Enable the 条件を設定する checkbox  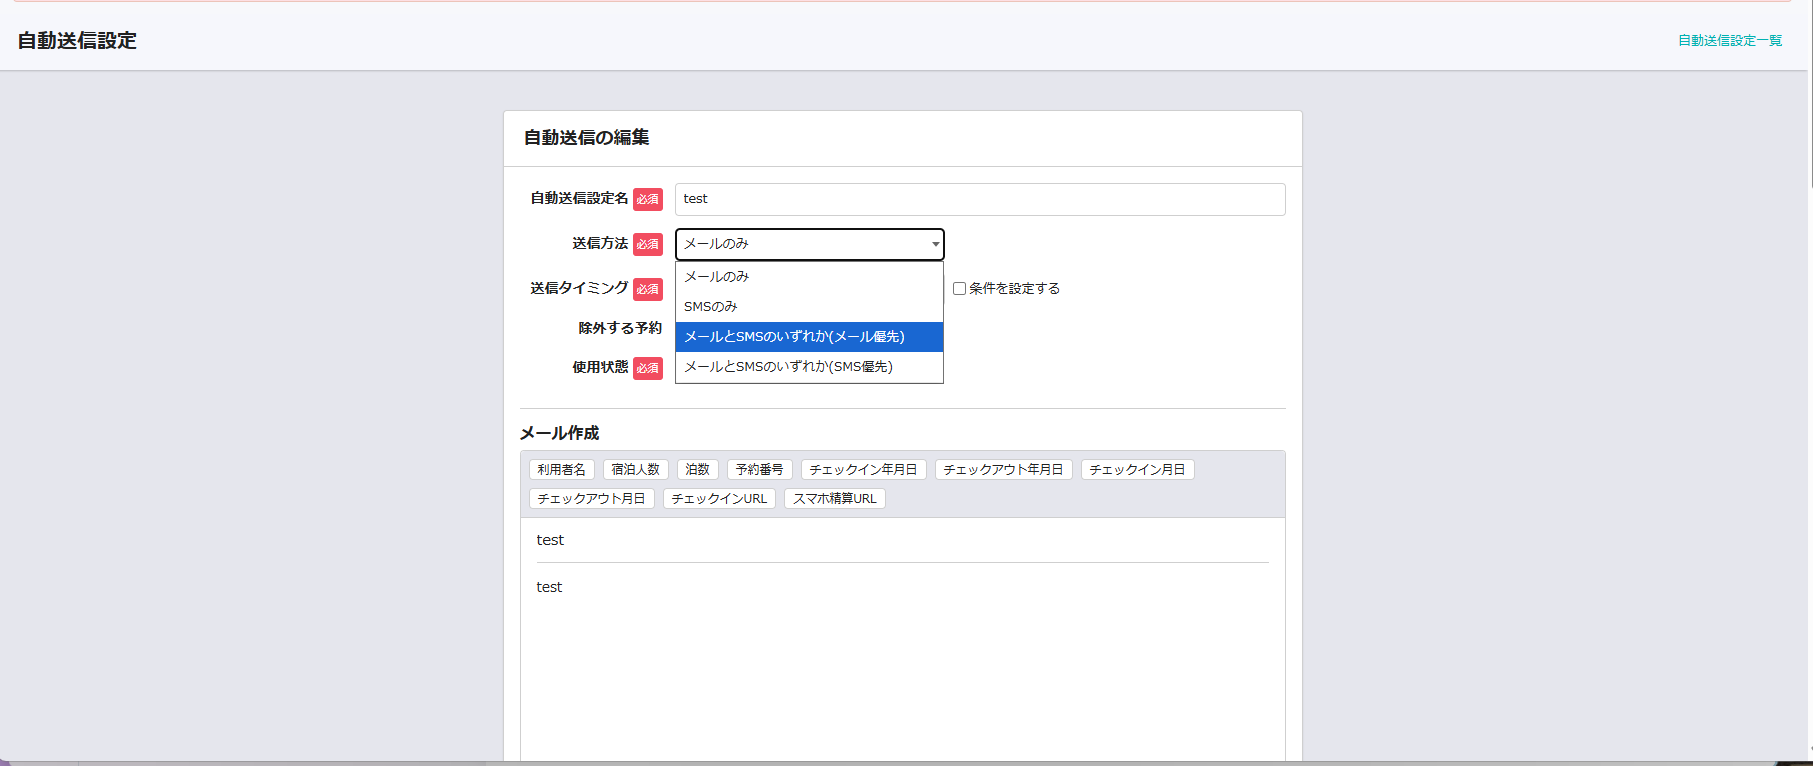pyautogui.click(x=959, y=289)
